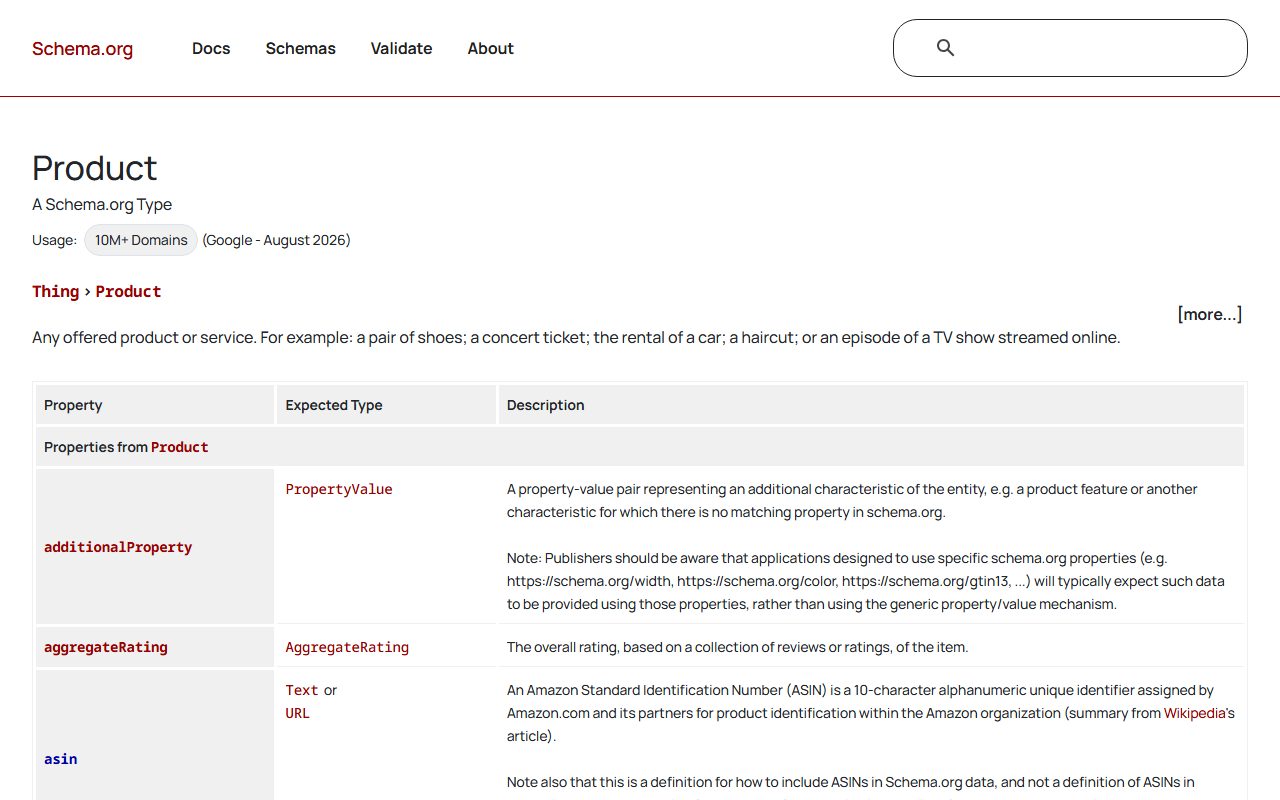
Task: Select the About menu item
Action: click(490, 48)
